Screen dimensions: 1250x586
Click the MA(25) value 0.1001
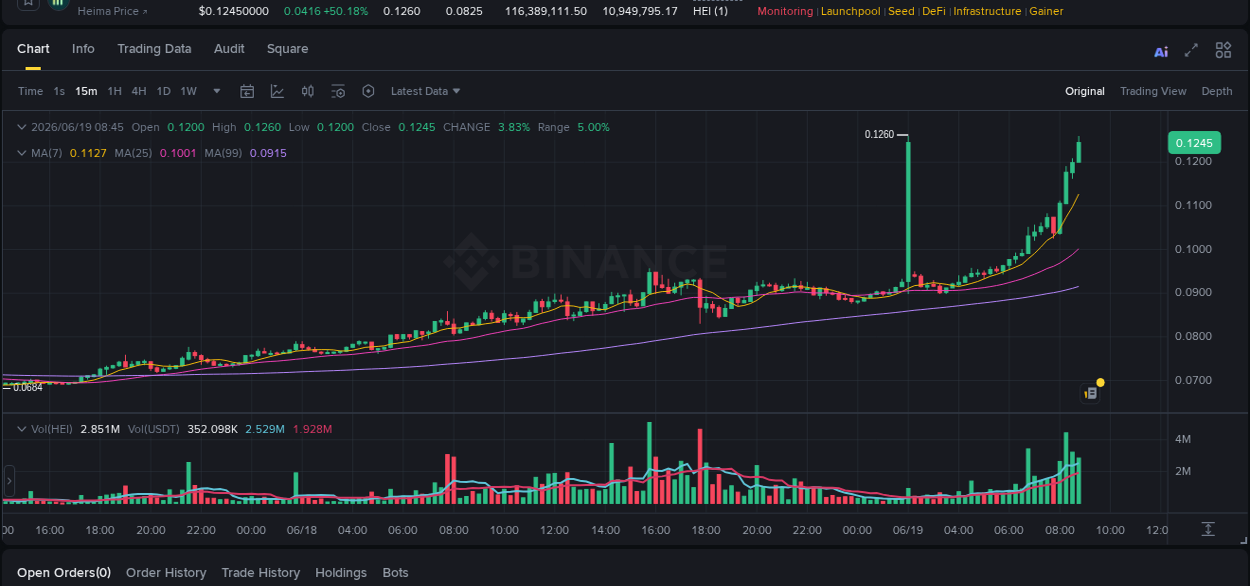click(178, 153)
